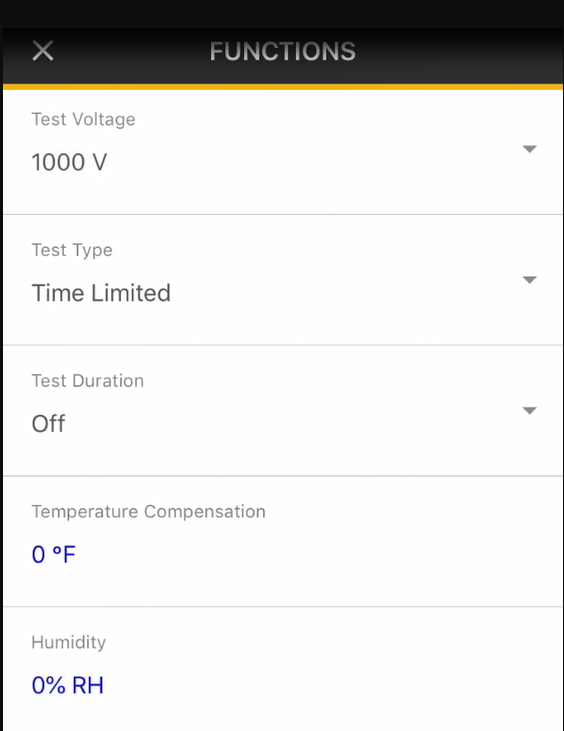Tap the Time Limited test type value
Image resolution: width=564 pixels, height=731 pixels.
tap(101, 293)
